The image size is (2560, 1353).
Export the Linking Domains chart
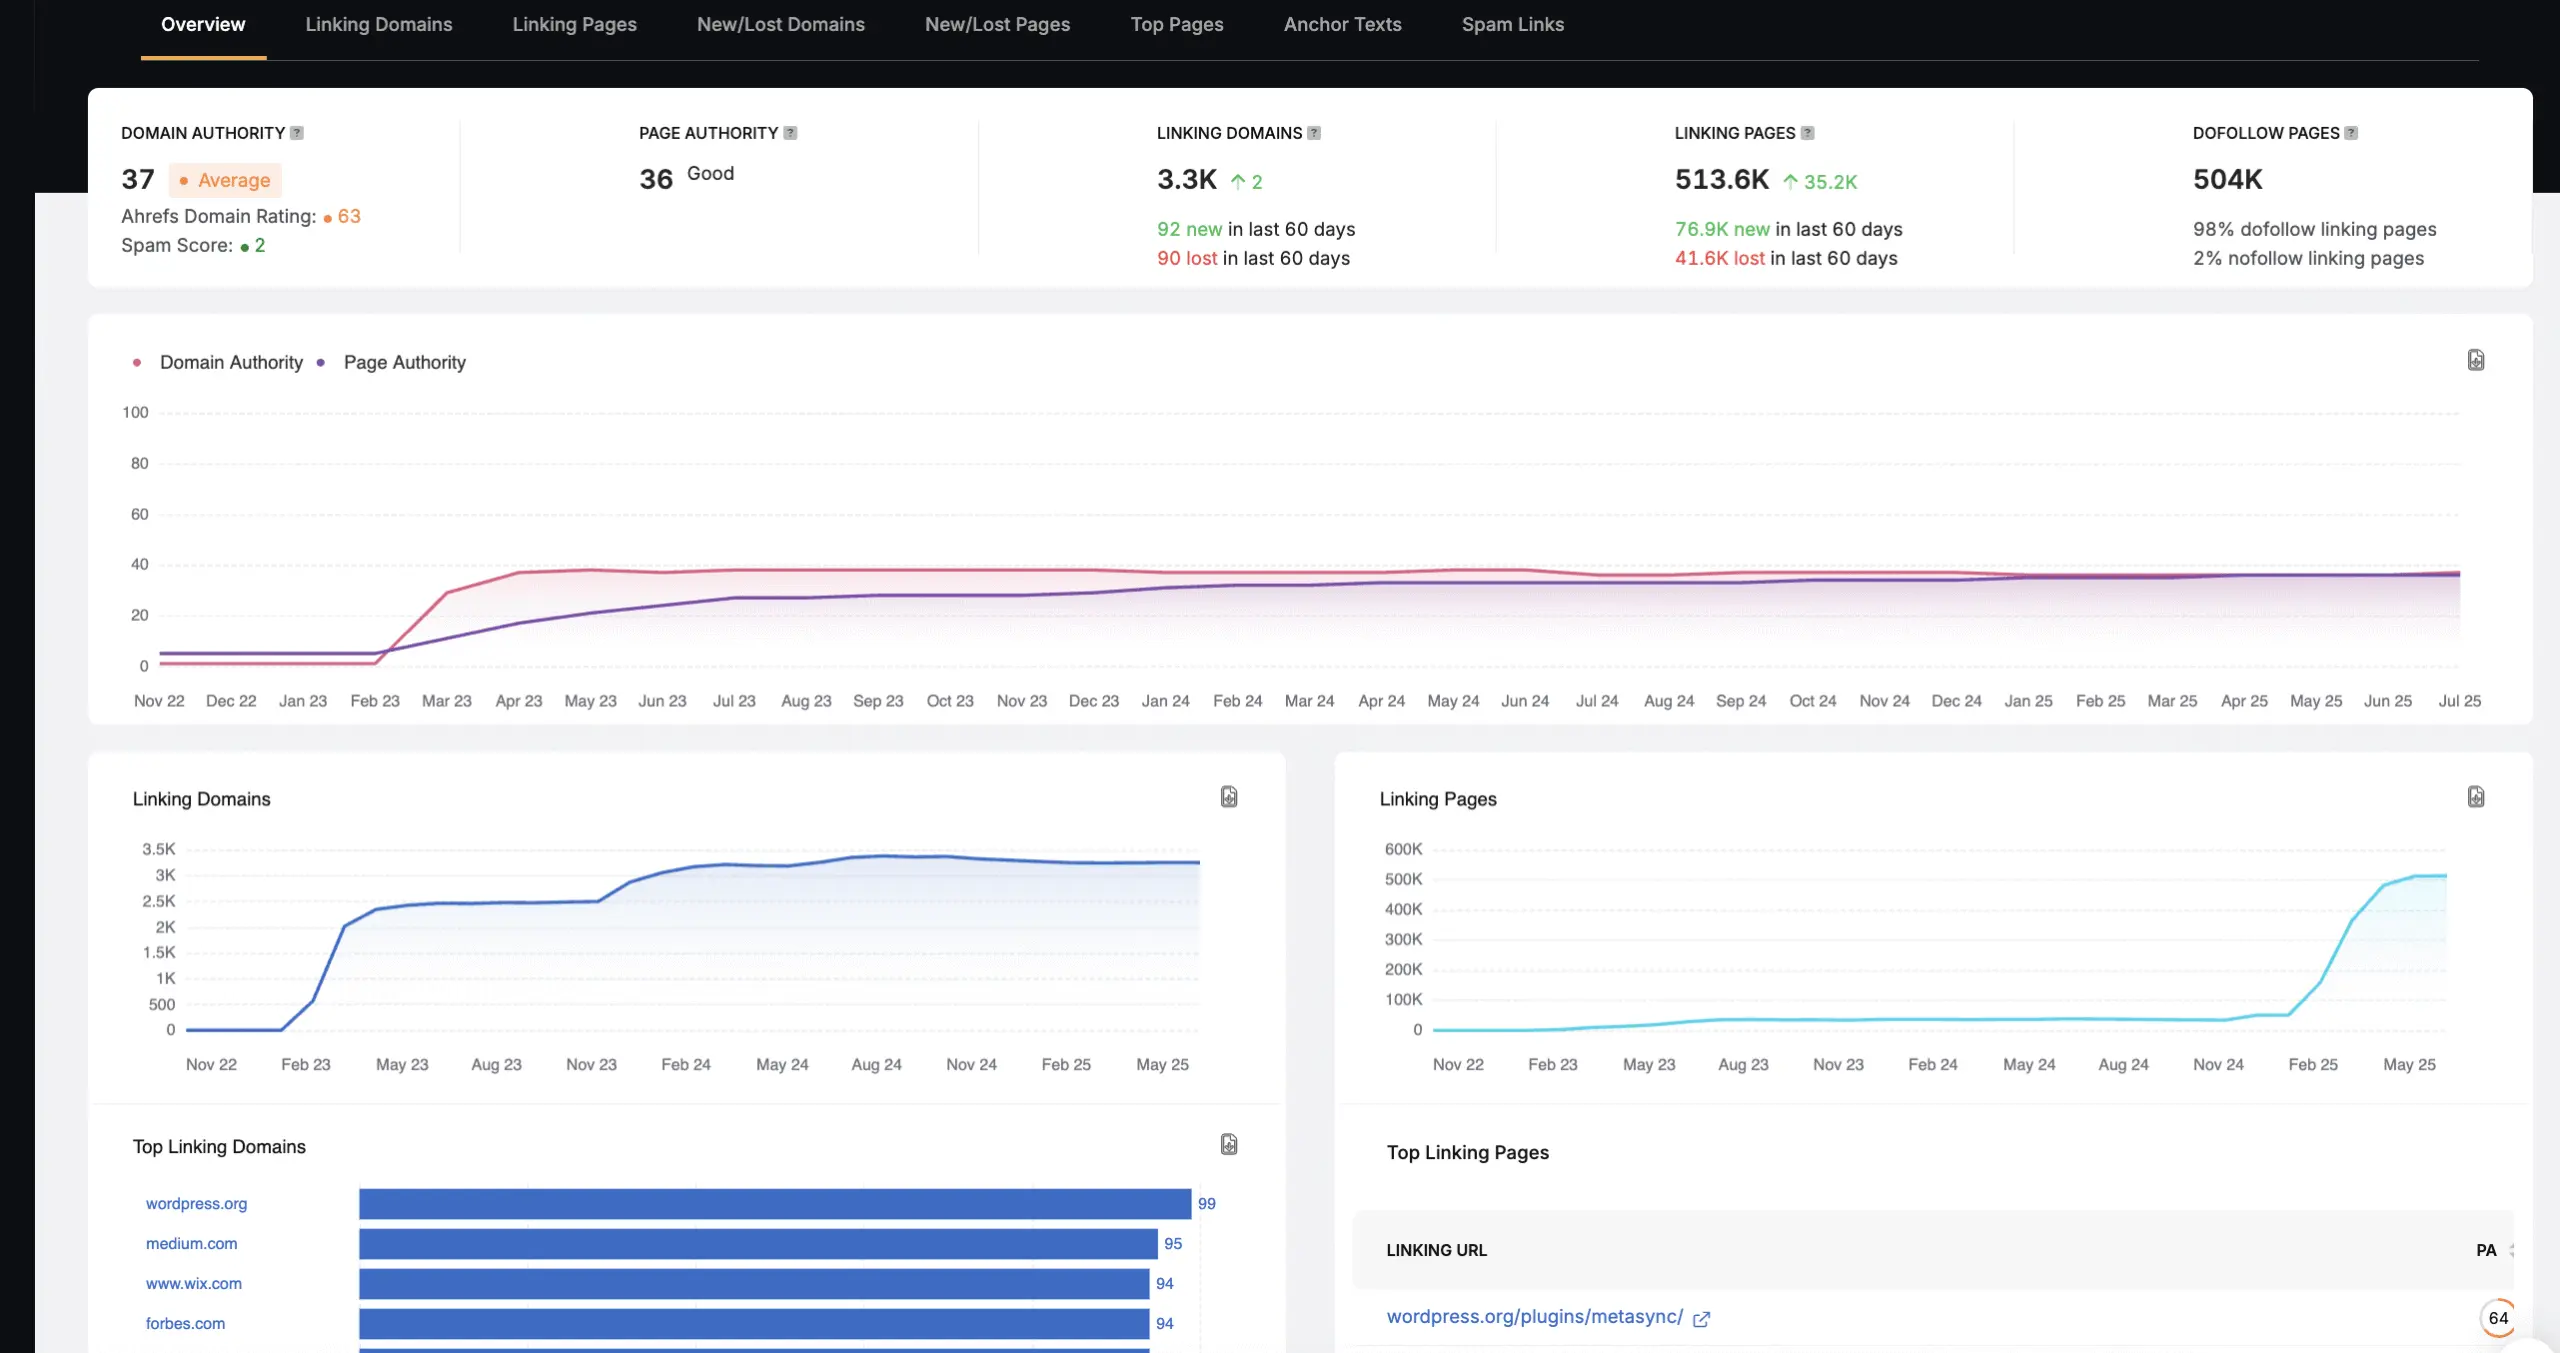1229,797
